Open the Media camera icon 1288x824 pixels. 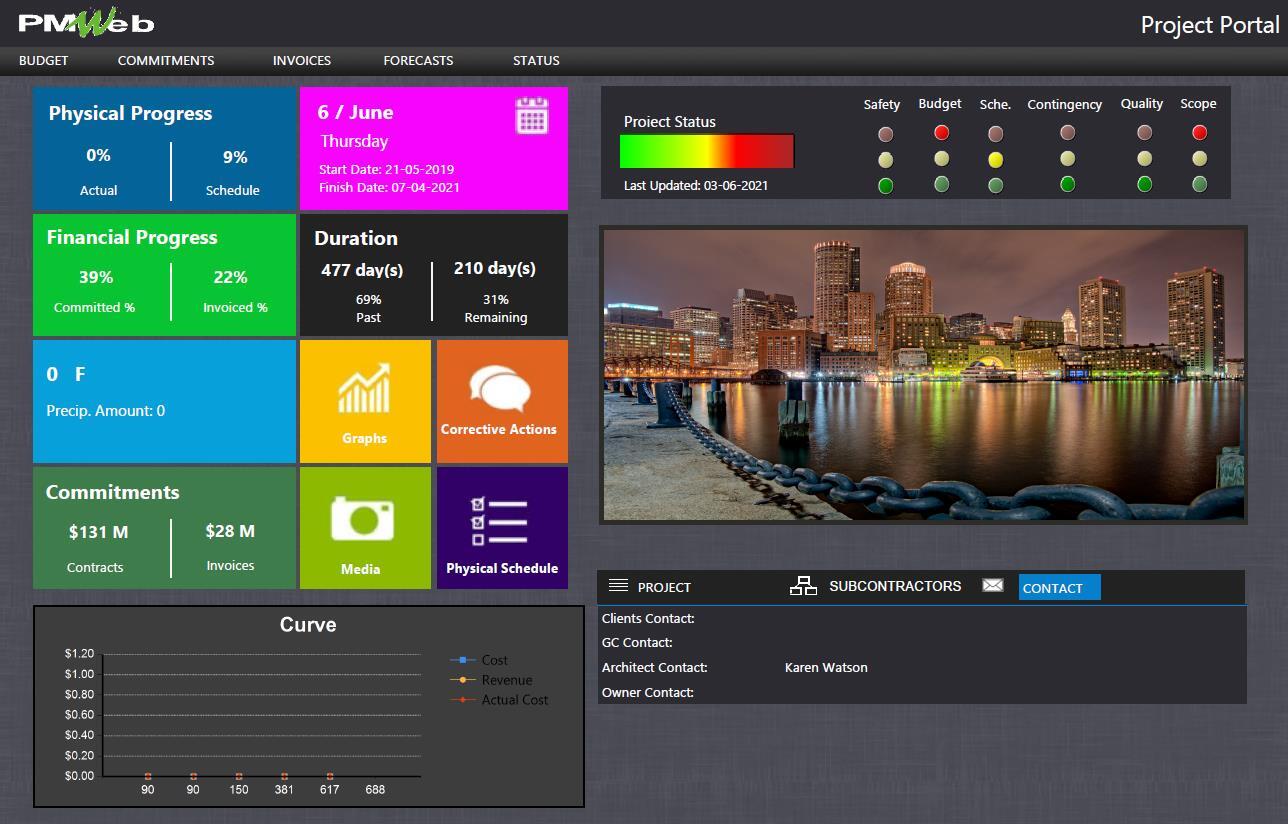[x=362, y=518]
